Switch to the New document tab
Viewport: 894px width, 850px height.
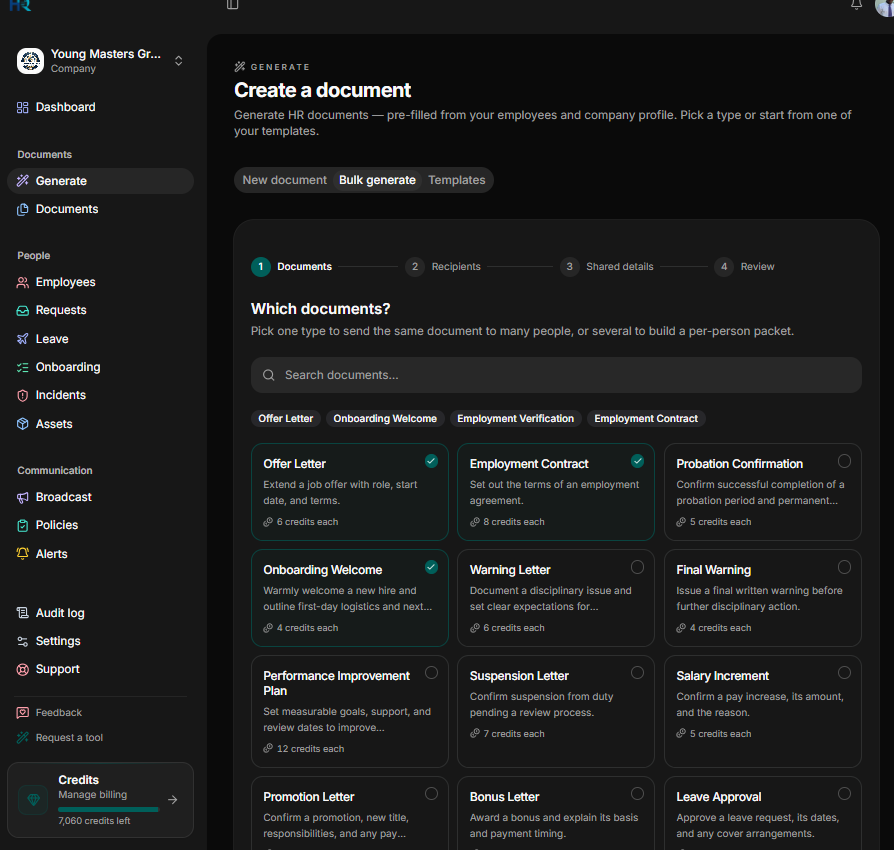[x=285, y=180]
